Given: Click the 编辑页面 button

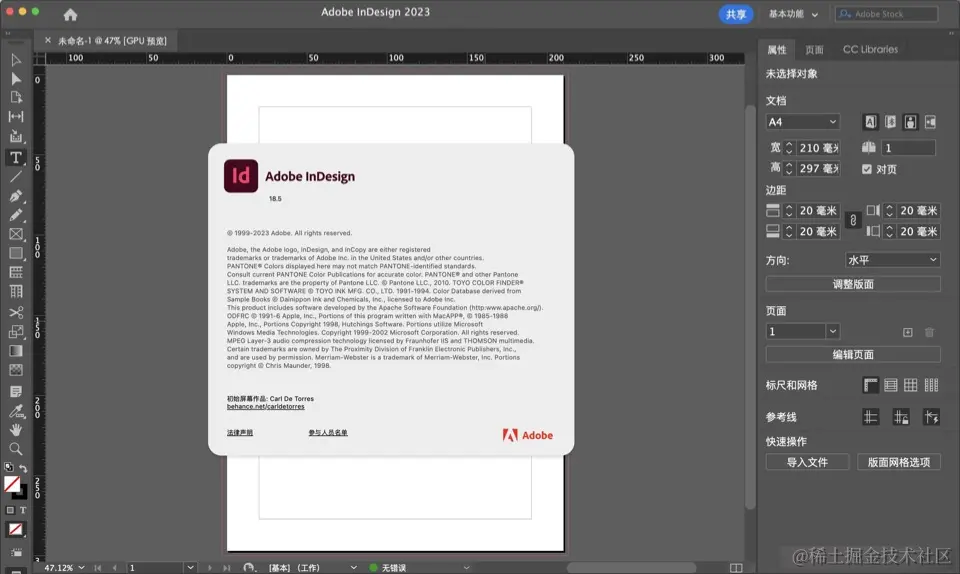Looking at the screenshot, I should coord(853,354).
